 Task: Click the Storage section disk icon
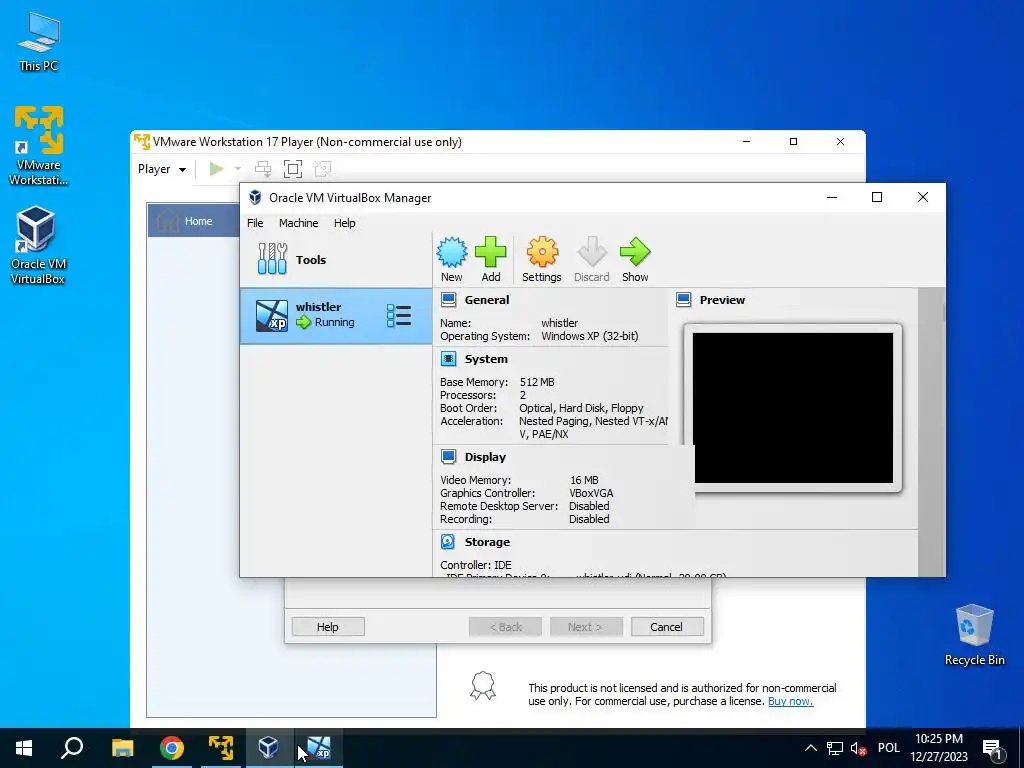[x=448, y=541]
